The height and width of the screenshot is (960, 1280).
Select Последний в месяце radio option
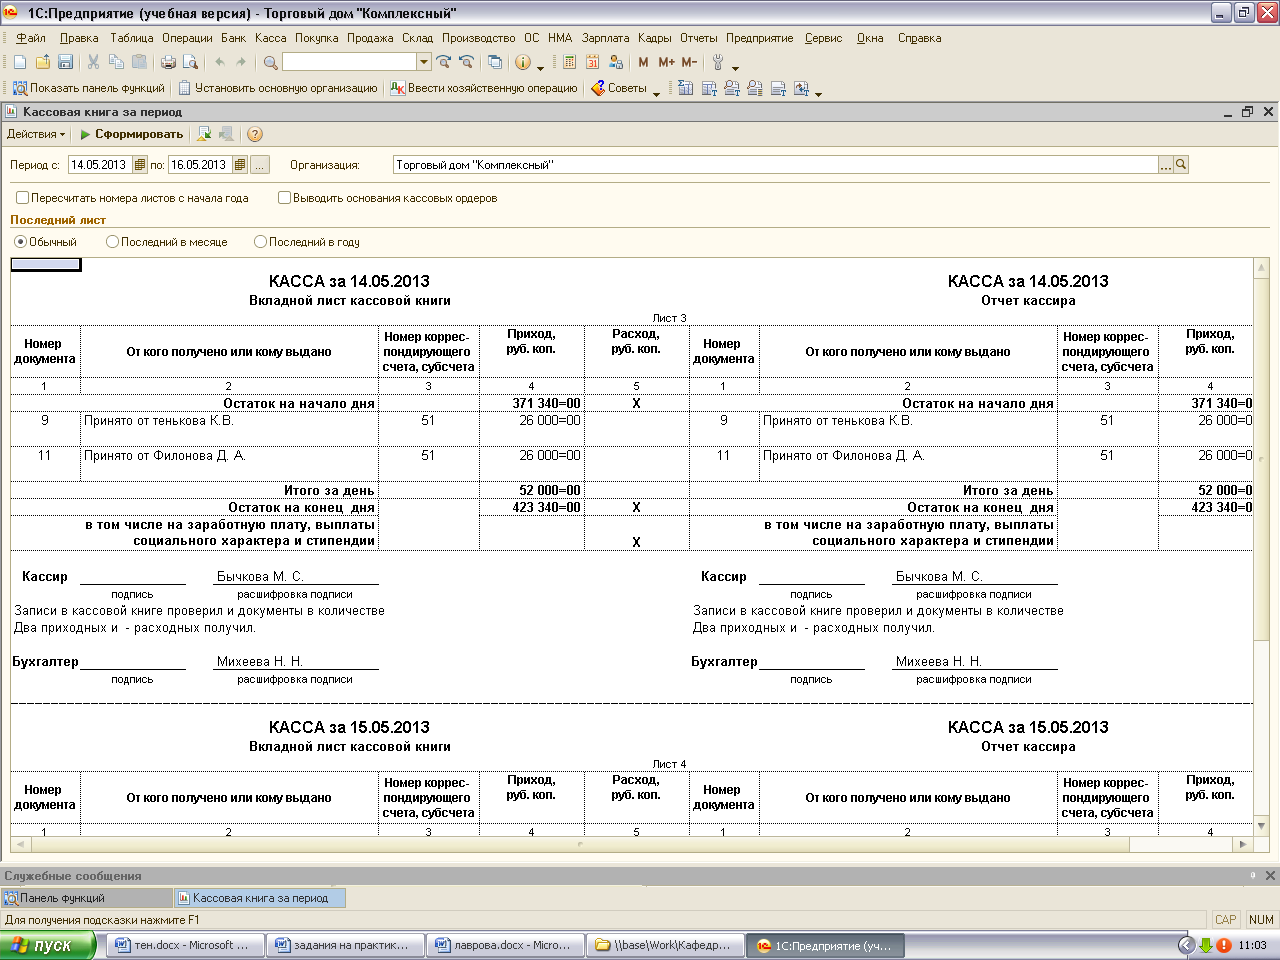click(112, 242)
